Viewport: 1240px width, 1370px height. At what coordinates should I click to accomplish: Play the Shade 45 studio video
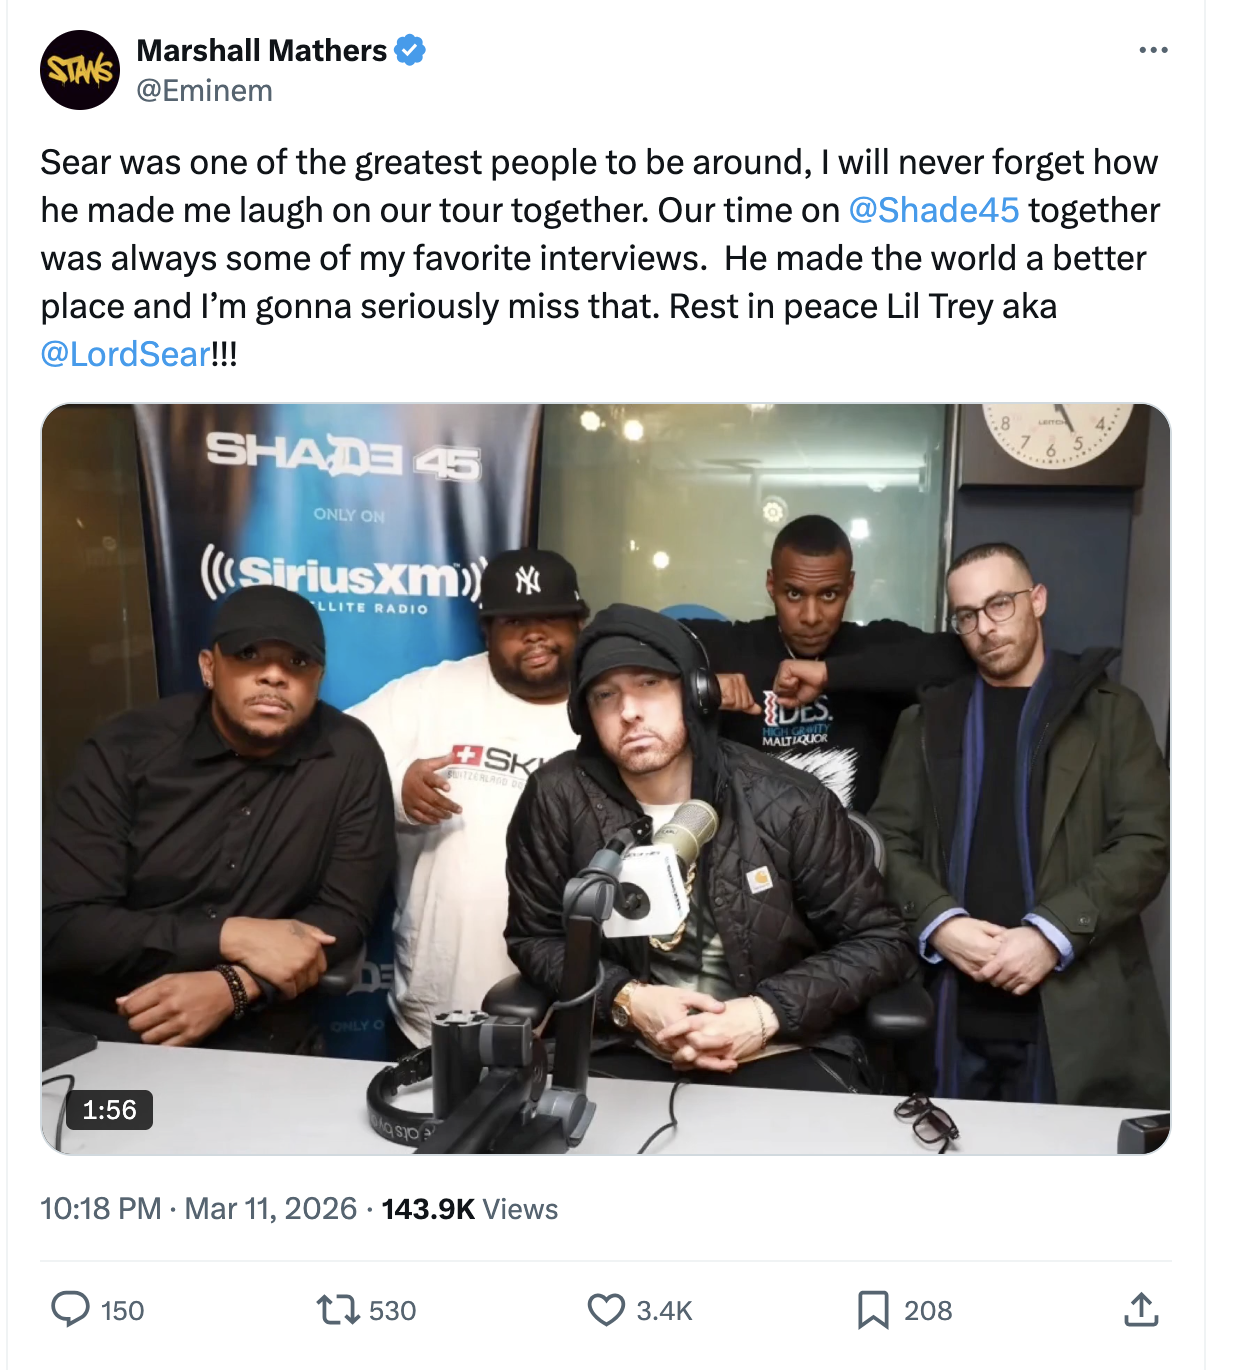[x=606, y=779]
